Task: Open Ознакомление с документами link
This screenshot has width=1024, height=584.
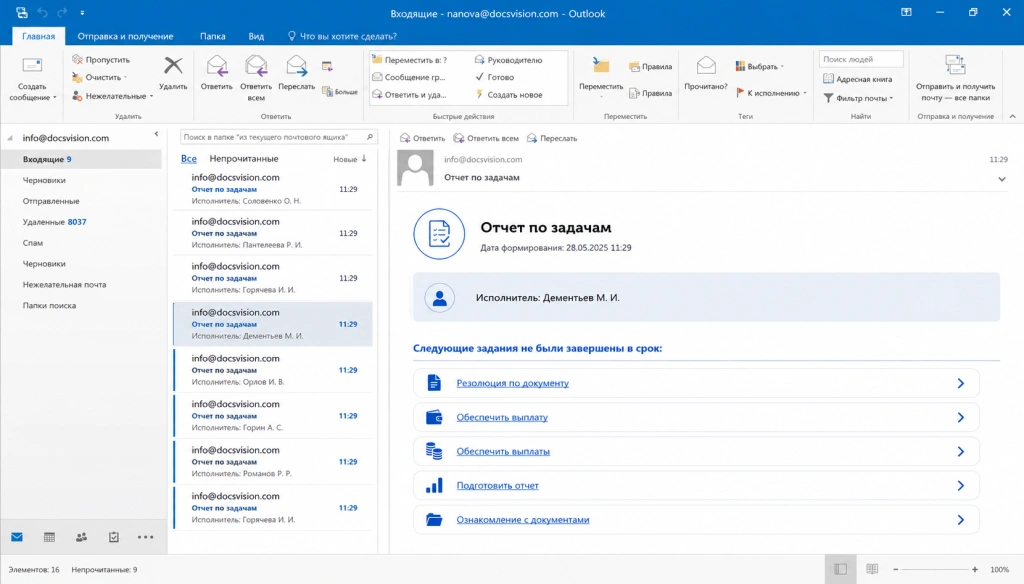Action: point(522,519)
